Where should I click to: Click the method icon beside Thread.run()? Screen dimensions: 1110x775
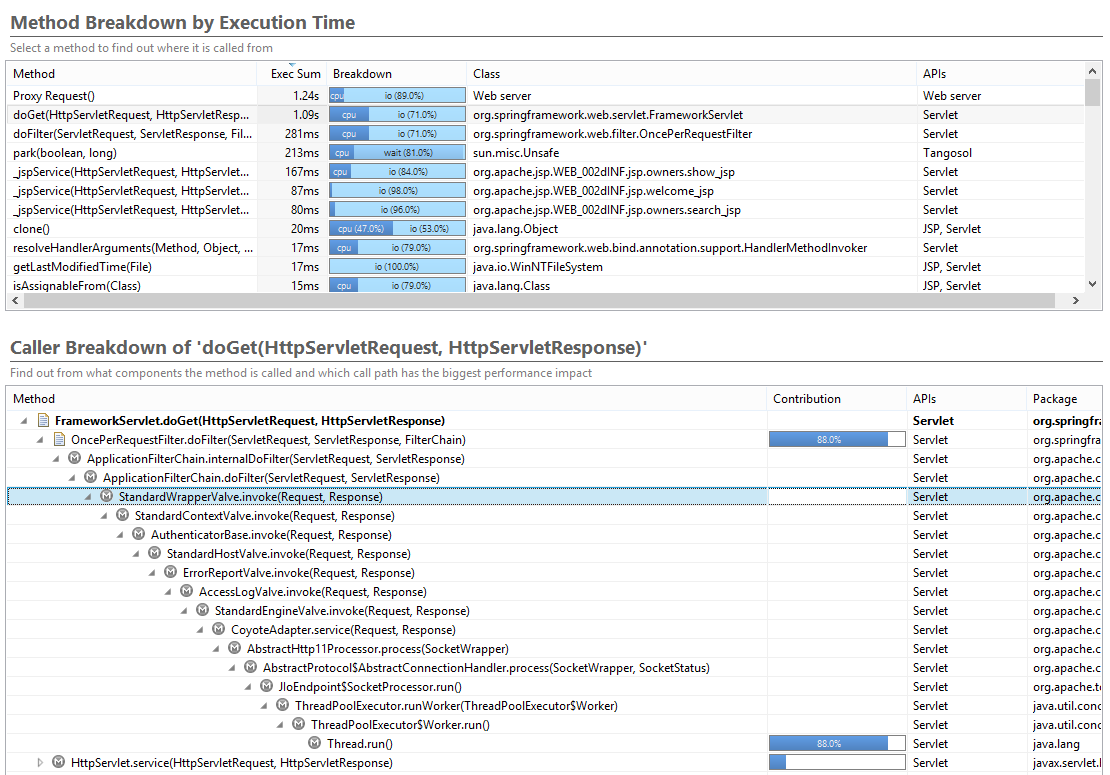315,744
